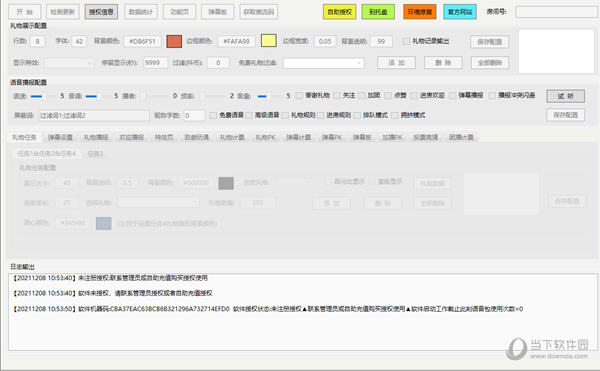
Task: Switch to the 弹幕PK tab
Action: (x=332, y=137)
